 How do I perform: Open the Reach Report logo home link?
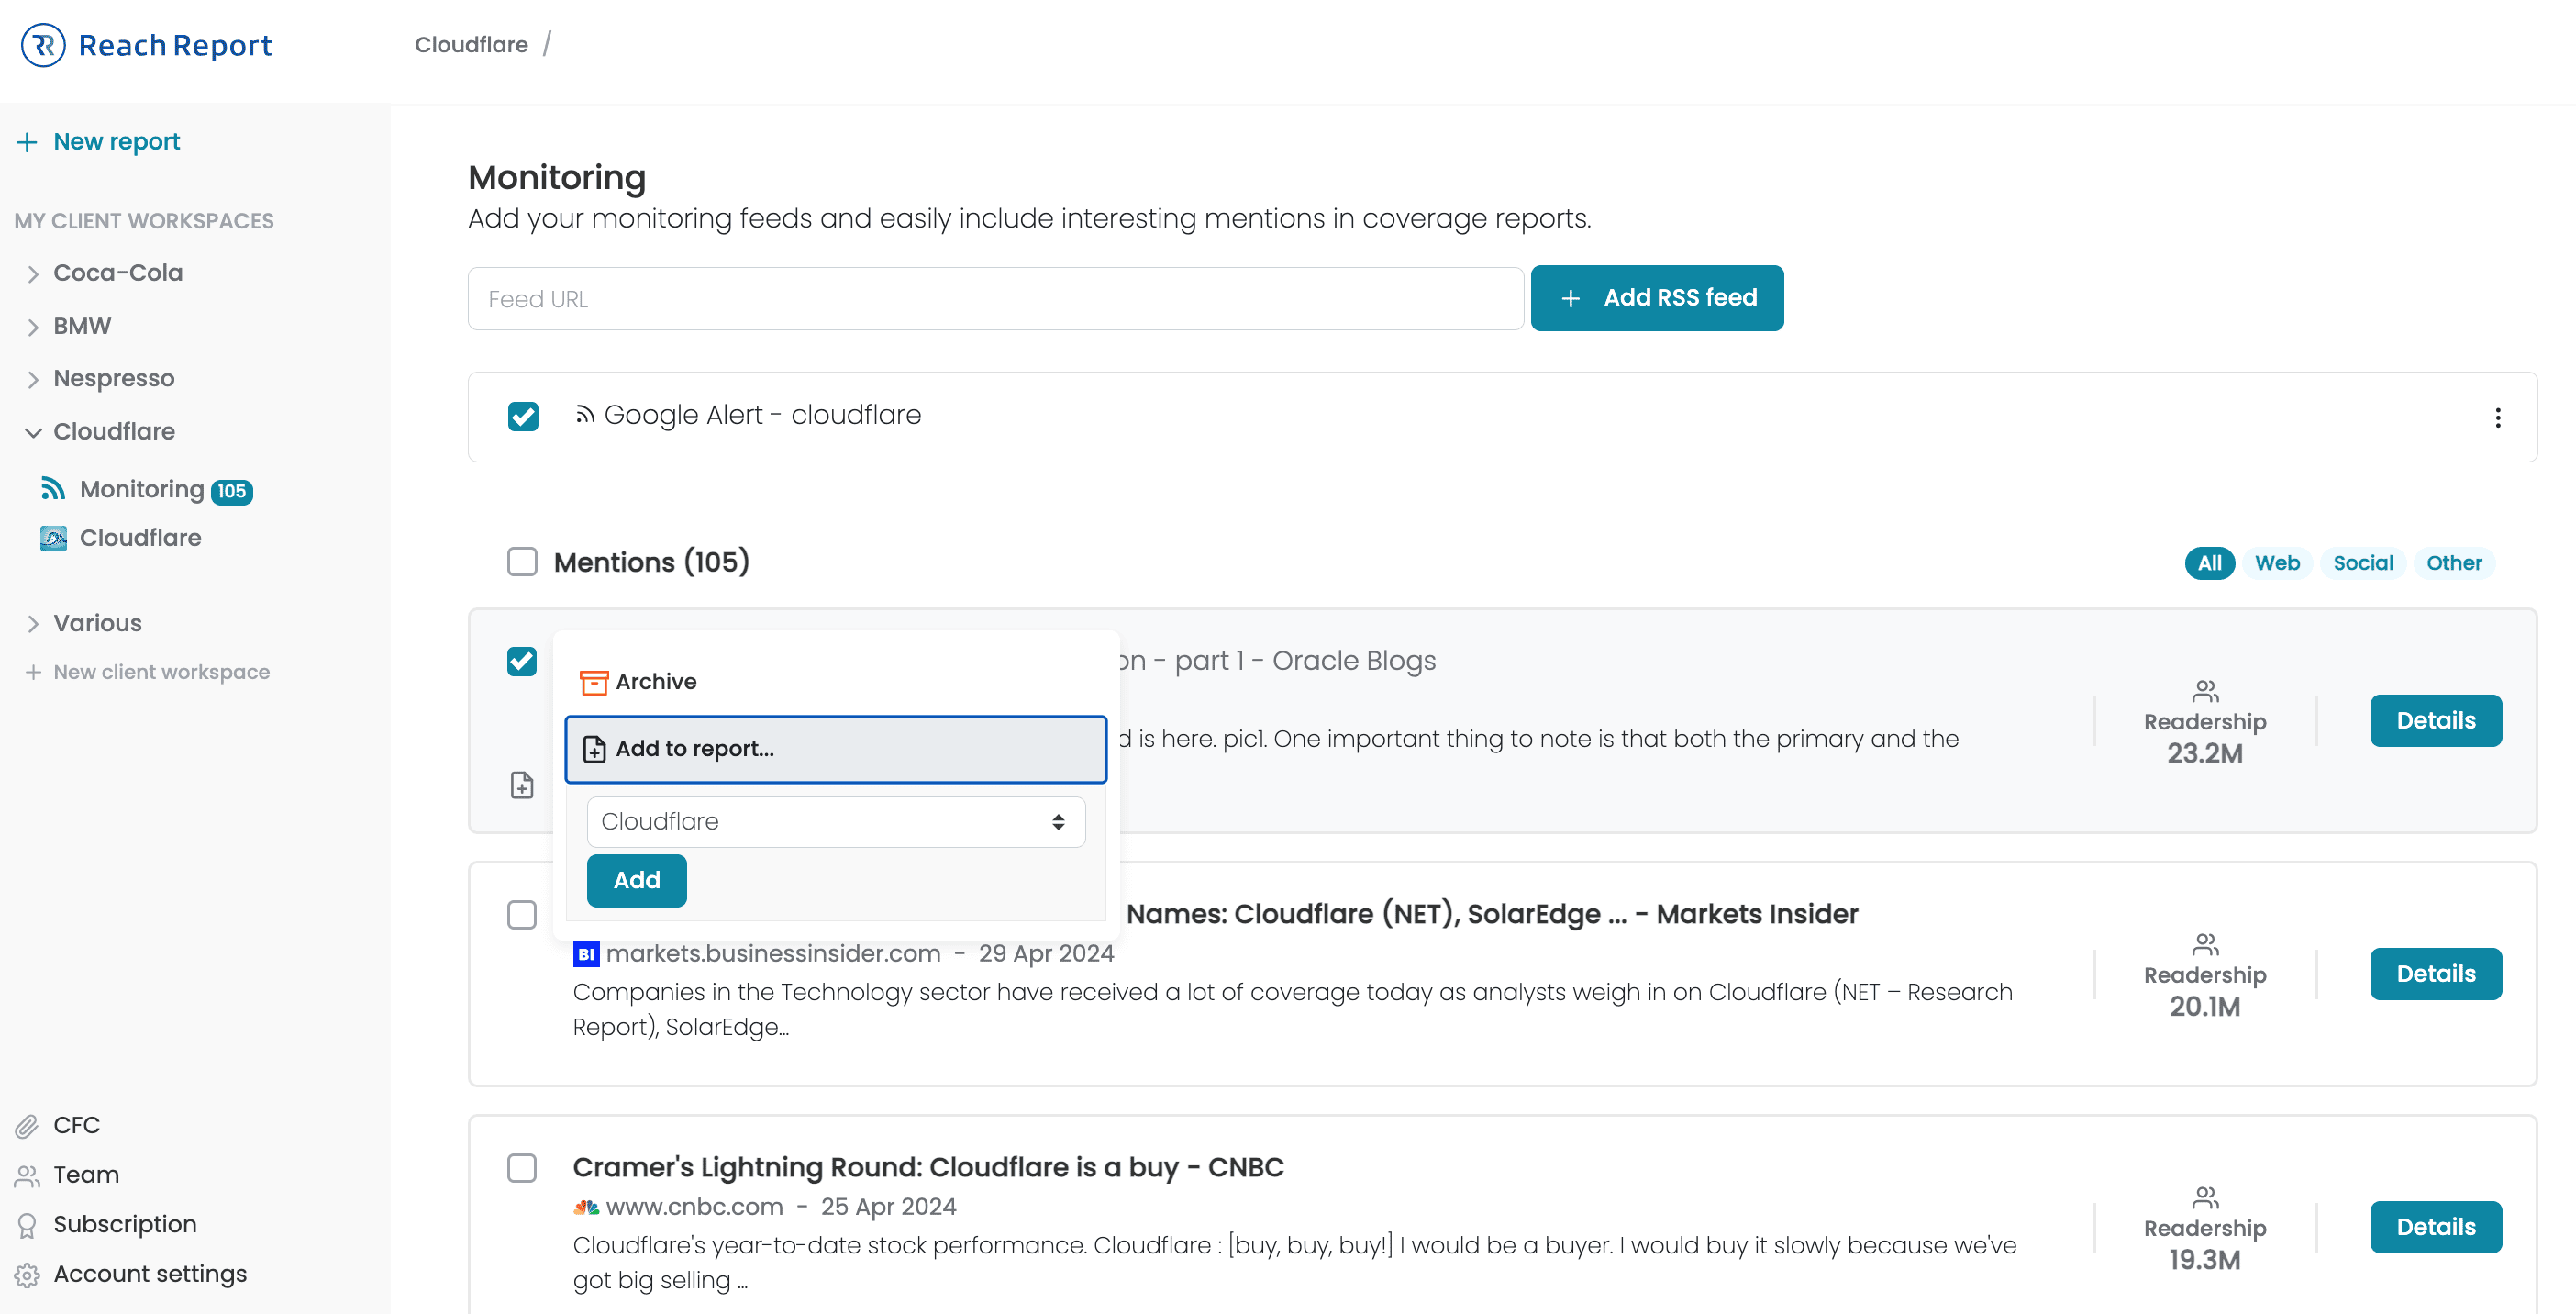point(146,45)
